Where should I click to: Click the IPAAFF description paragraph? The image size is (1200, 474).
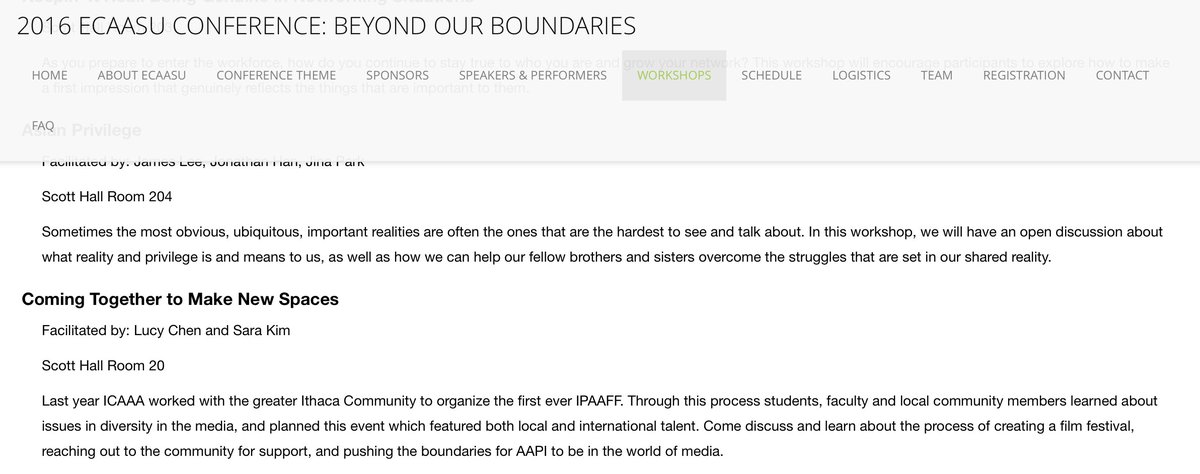tap(600, 426)
